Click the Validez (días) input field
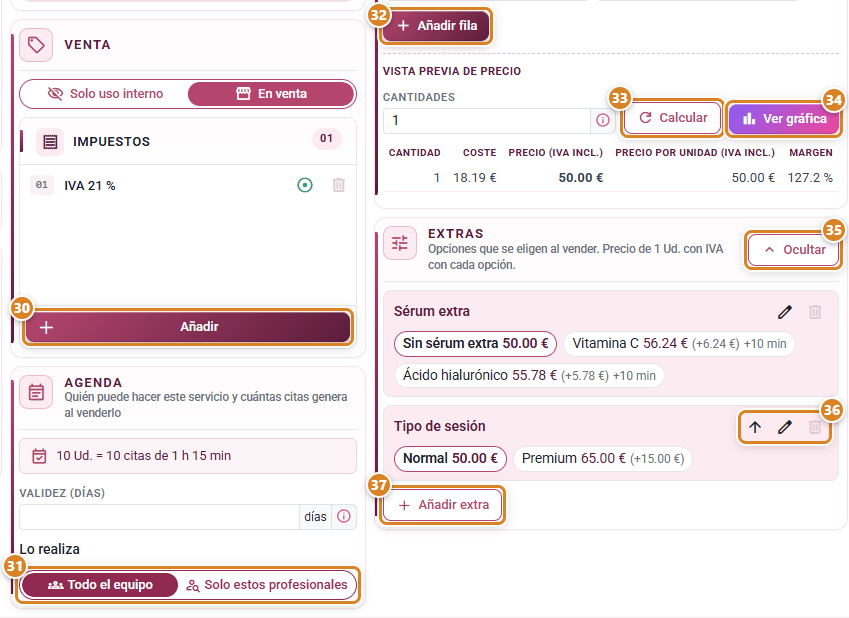The image size is (849, 618). pos(159,517)
